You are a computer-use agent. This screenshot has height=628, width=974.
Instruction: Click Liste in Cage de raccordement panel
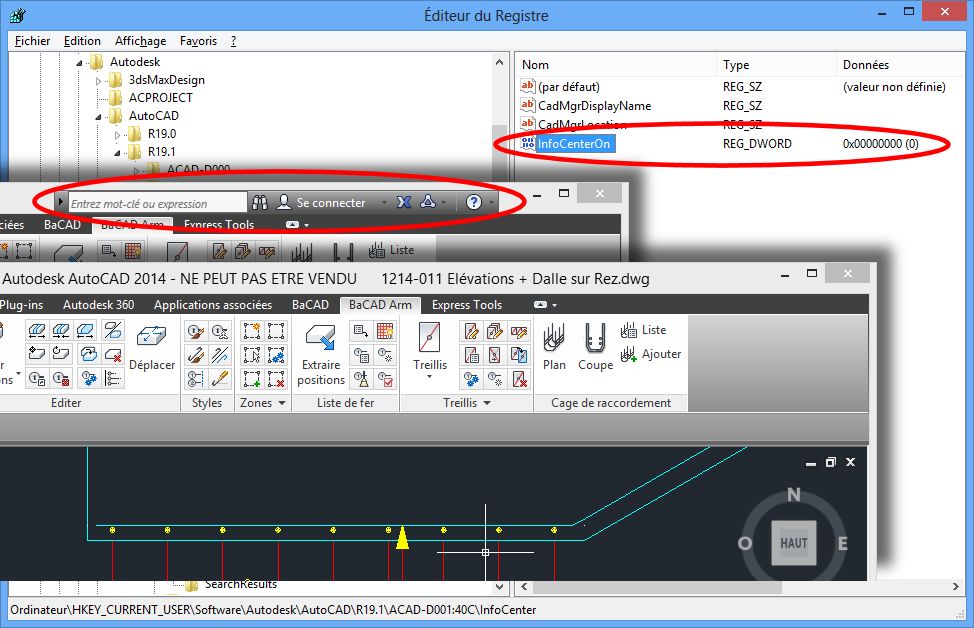(644, 330)
